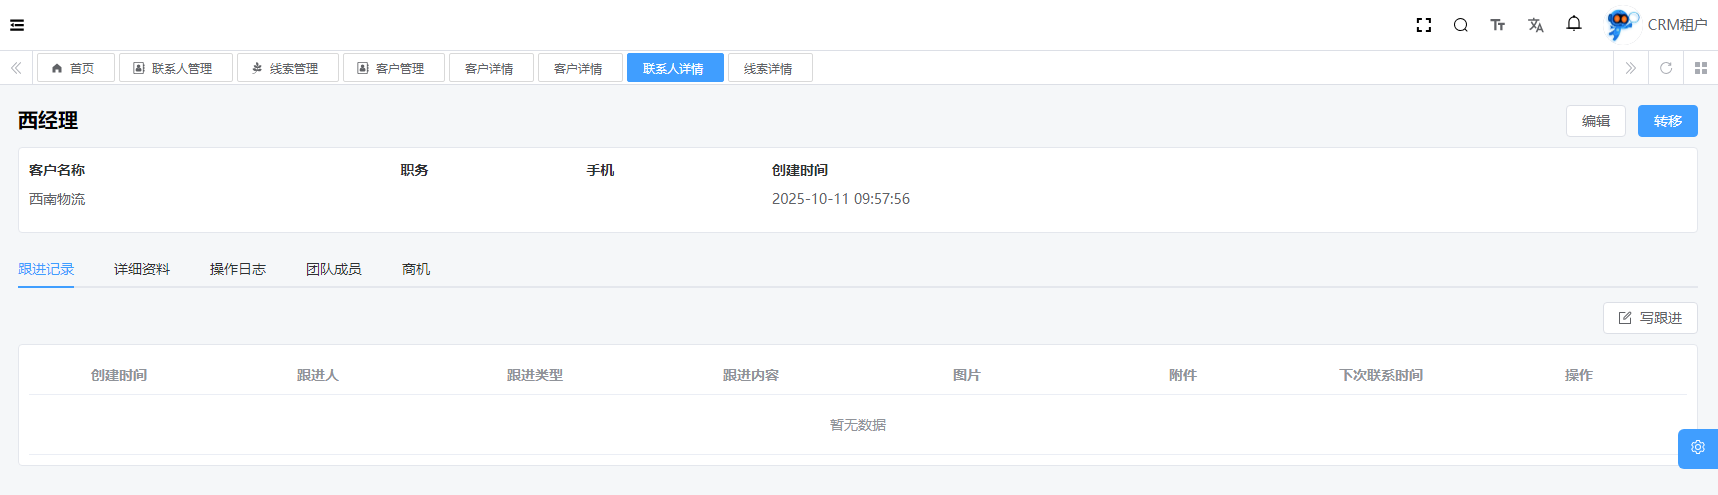This screenshot has height=495, width=1718.
Task: Open the settings gear floating button
Action: click(1698, 448)
